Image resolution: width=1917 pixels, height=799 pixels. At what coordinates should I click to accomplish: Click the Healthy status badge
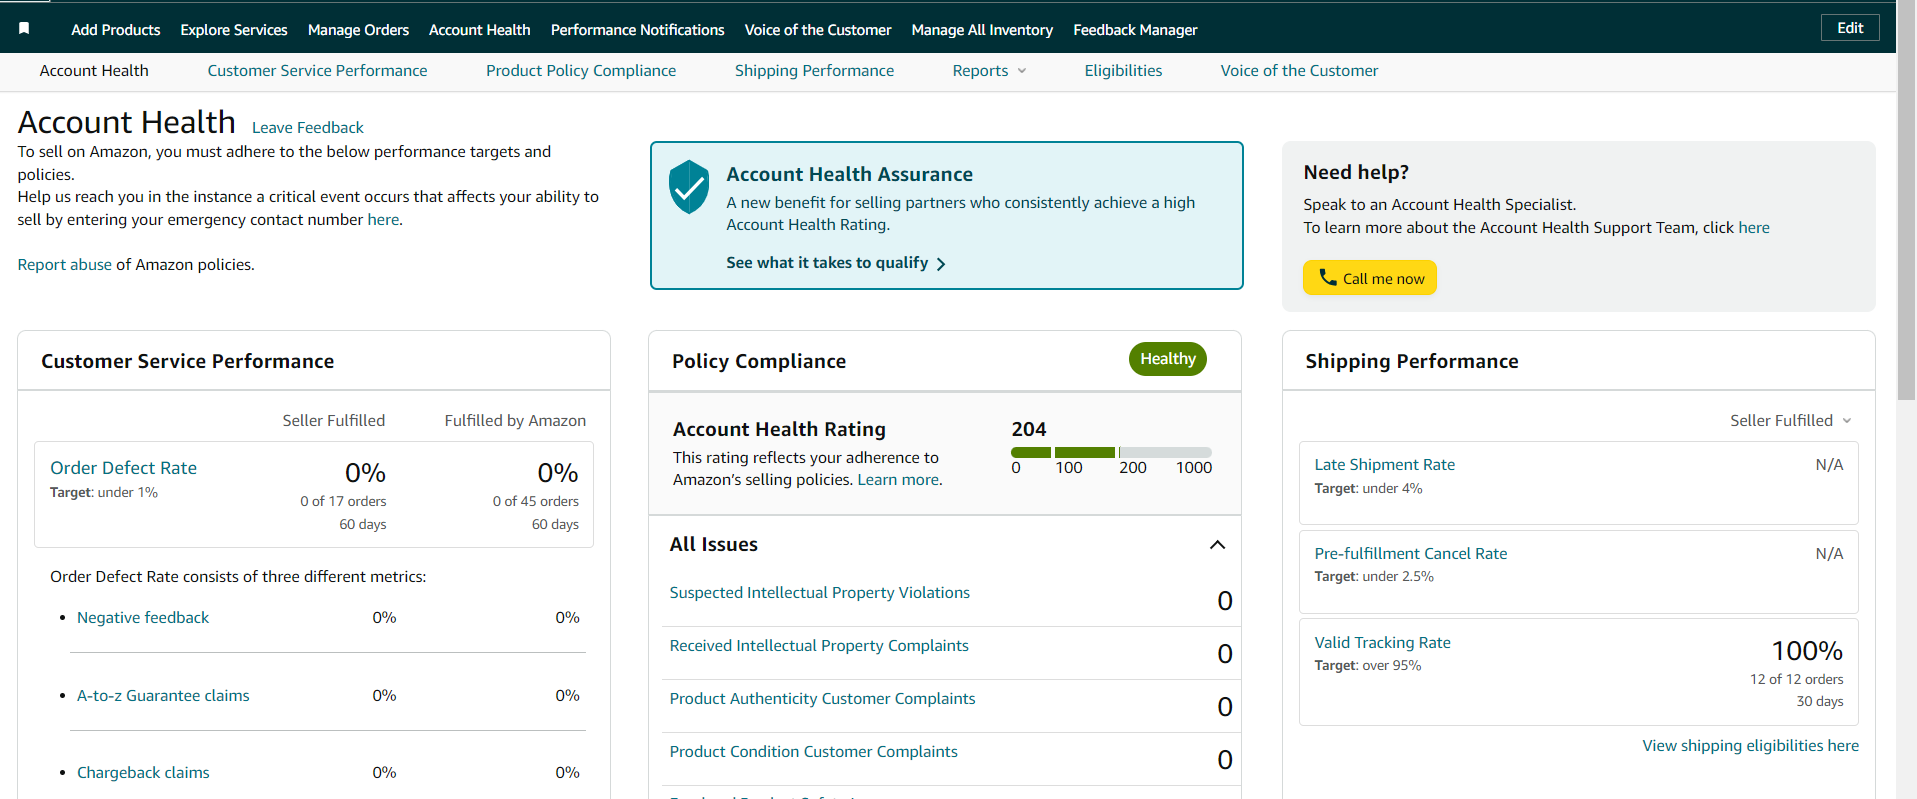1167,359
